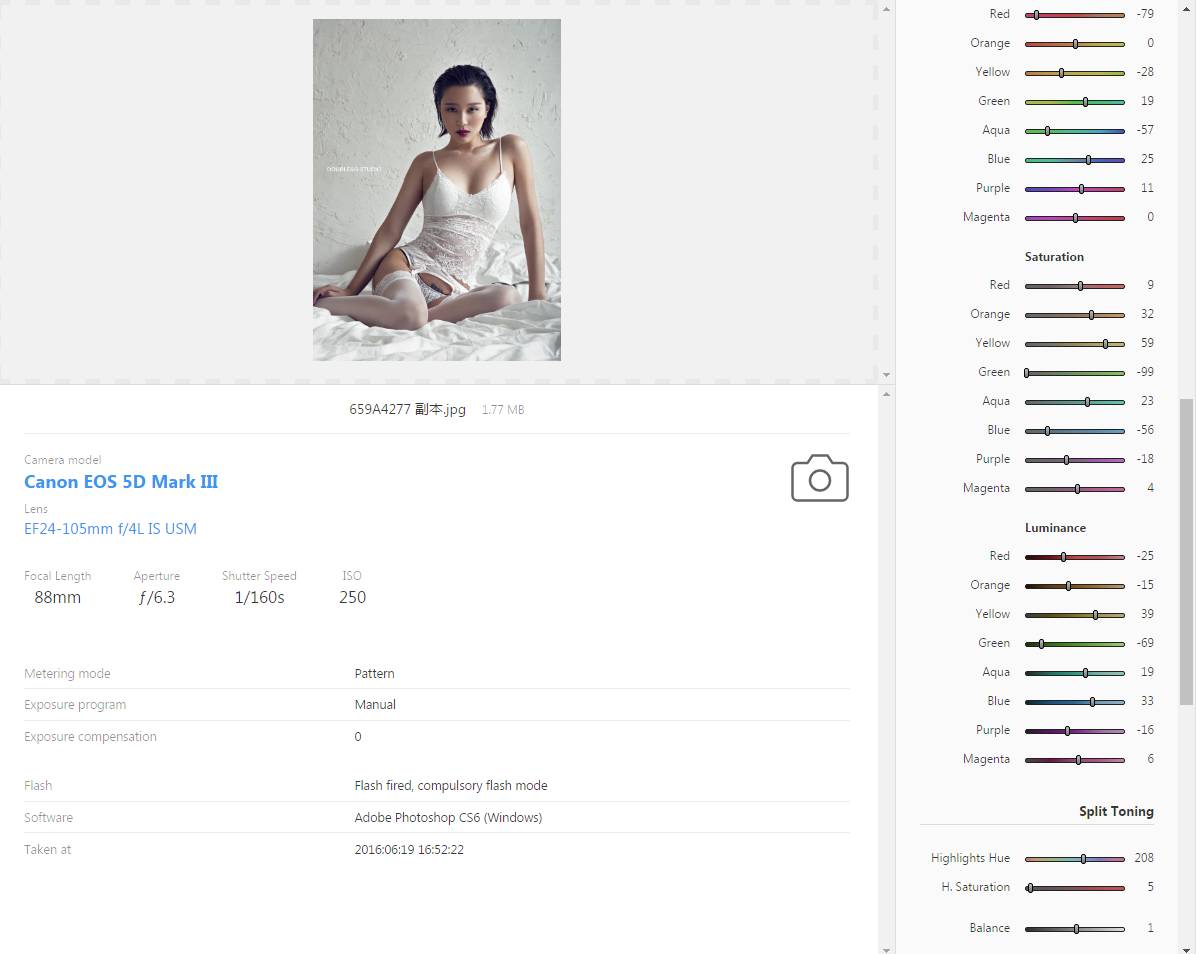Click the right settings panel scrollbar thumb
The width and height of the screenshot is (1196, 954).
coord(1185,551)
